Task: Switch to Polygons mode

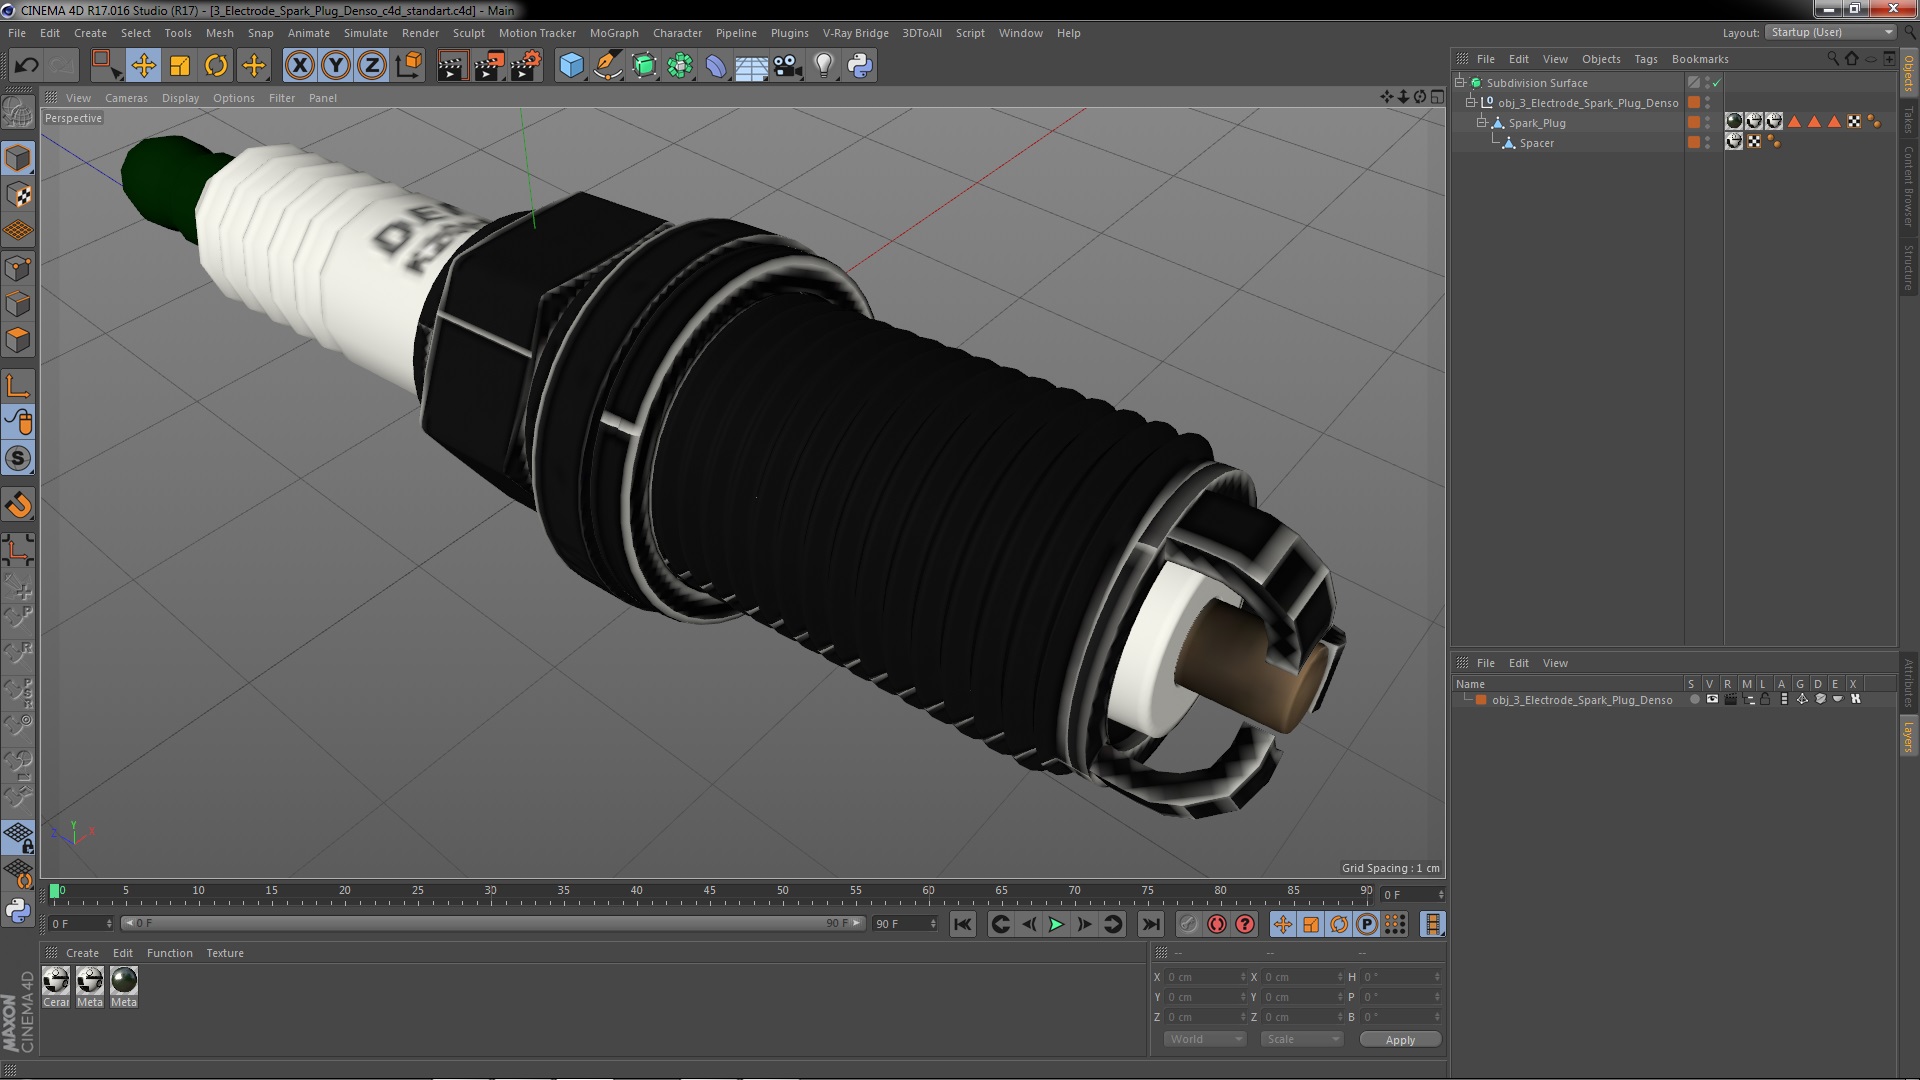Action: (x=18, y=340)
